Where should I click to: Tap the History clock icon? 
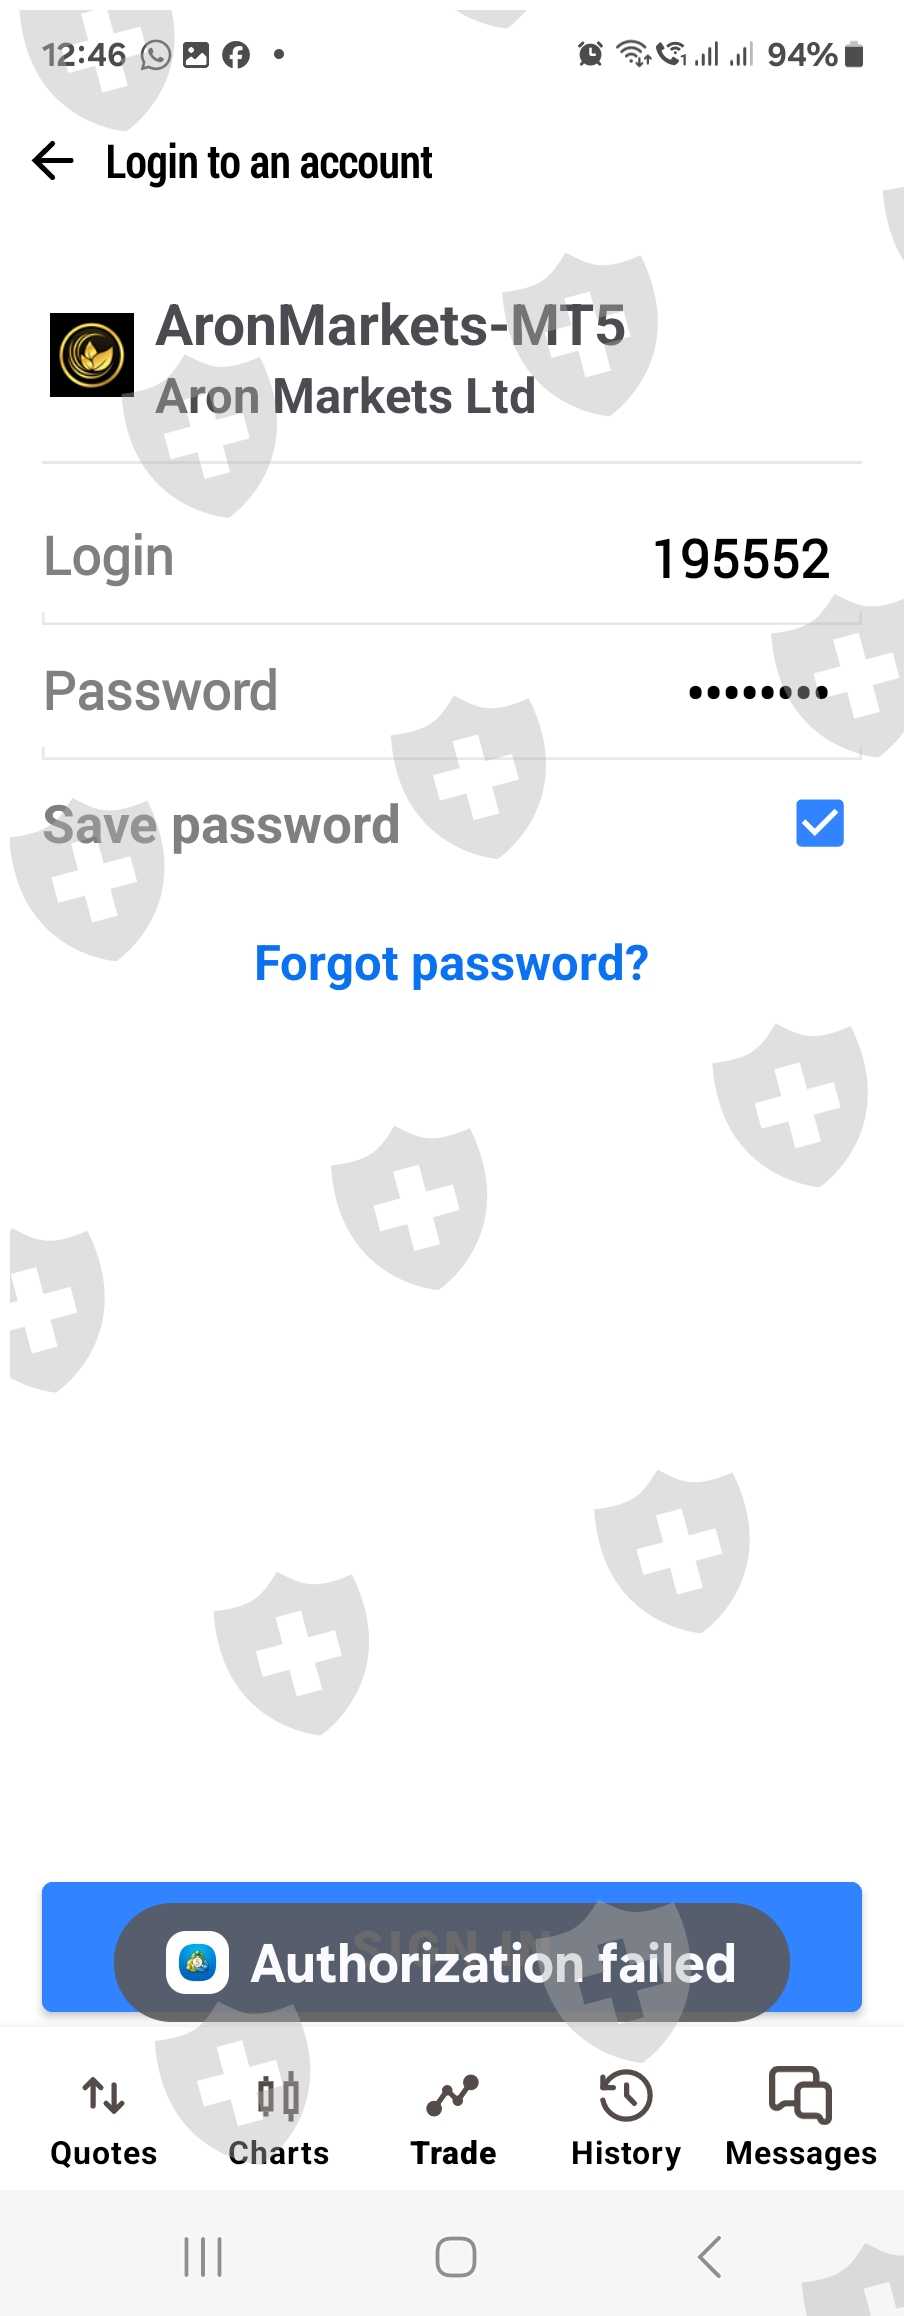click(x=626, y=2096)
